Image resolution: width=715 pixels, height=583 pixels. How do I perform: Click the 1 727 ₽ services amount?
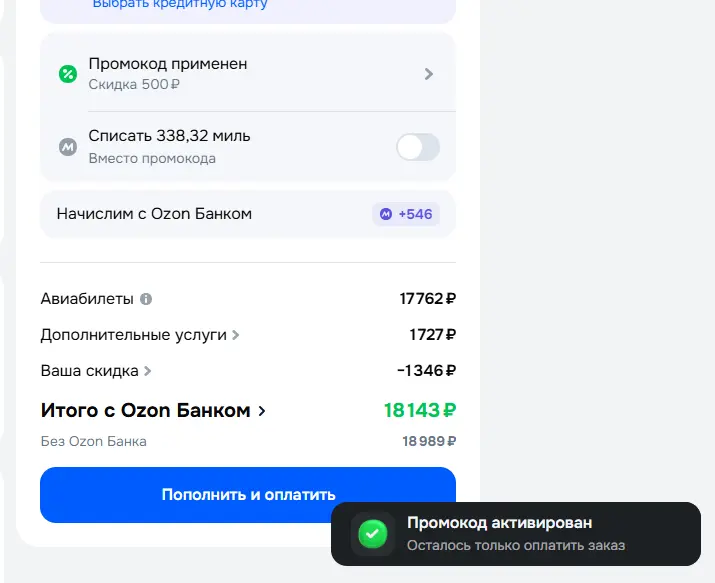point(432,335)
